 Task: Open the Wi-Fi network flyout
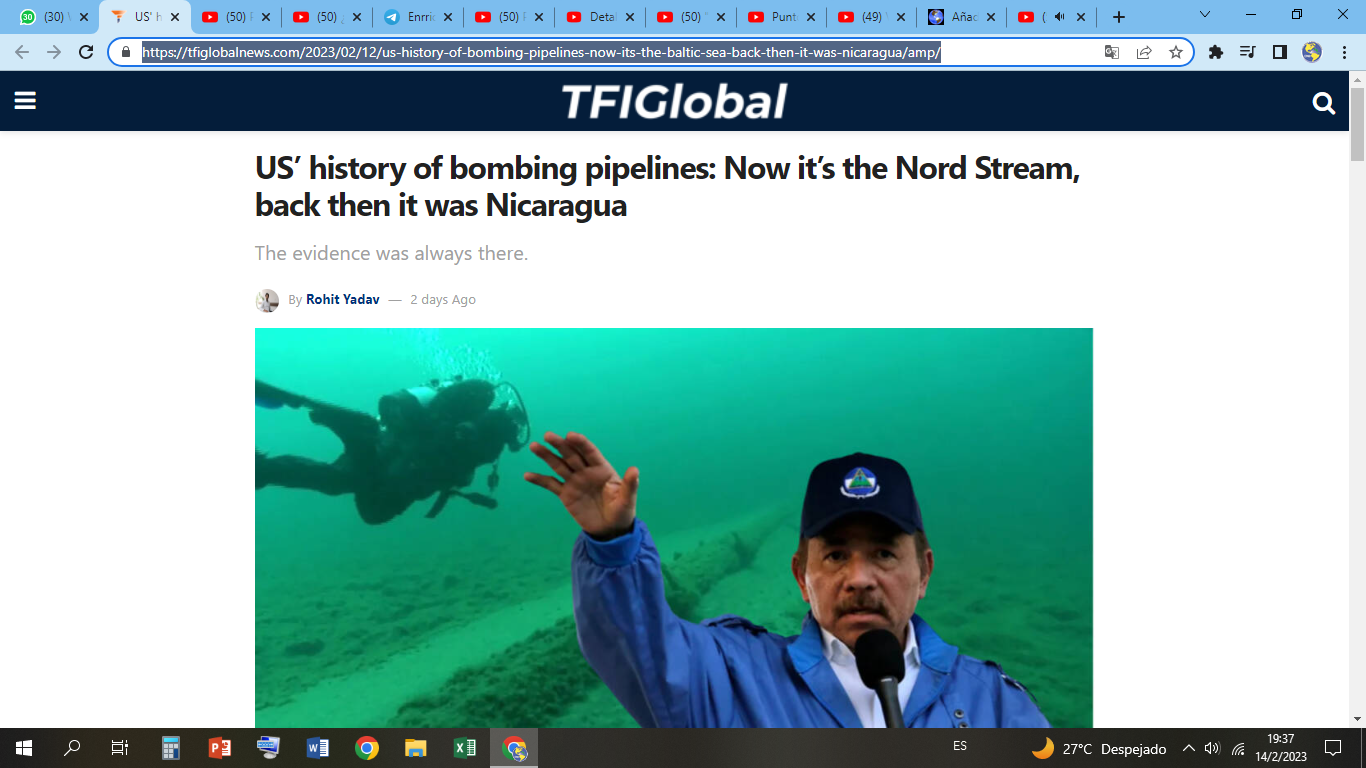[1238, 748]
